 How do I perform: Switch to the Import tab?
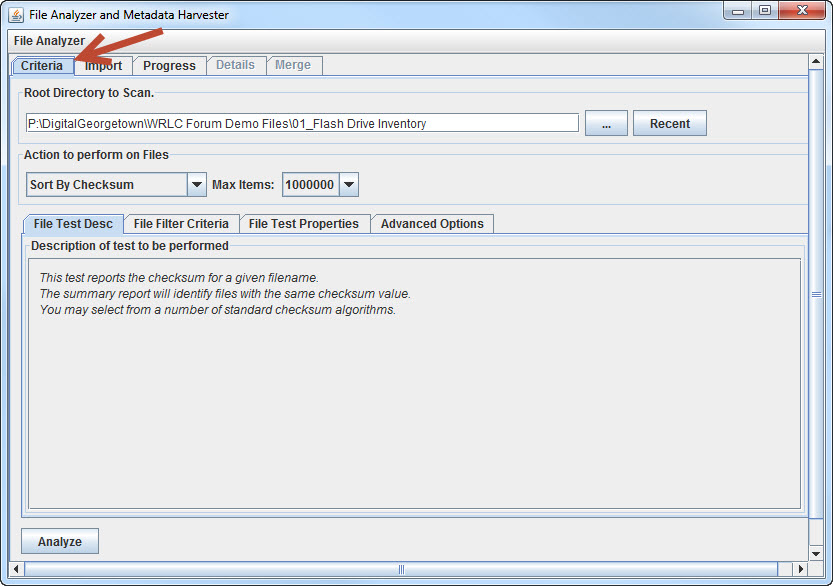click(103, 66)
